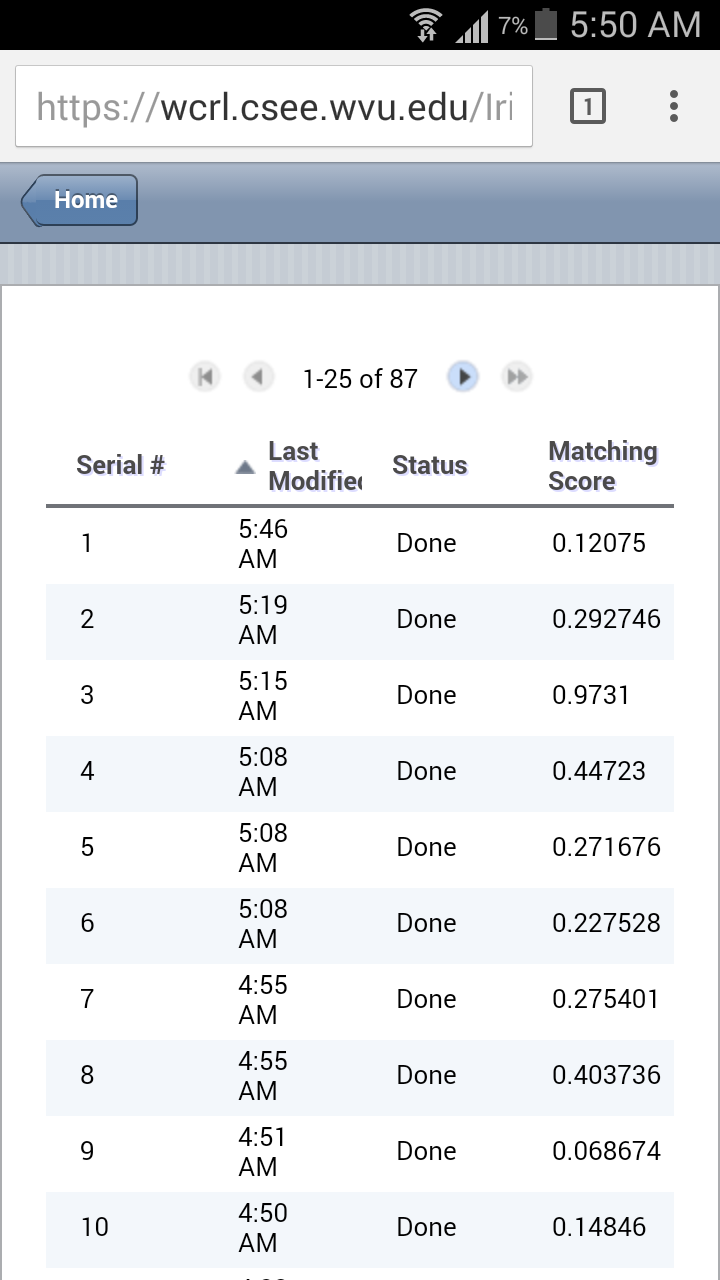Open the browser three-dot menu

pos(674,106)
